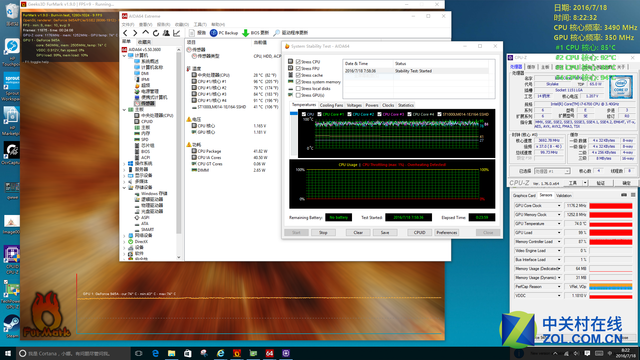The height and width of the screenshot is (360, 640).
Task: Switch to Powers tab
Action: (371, 105)
